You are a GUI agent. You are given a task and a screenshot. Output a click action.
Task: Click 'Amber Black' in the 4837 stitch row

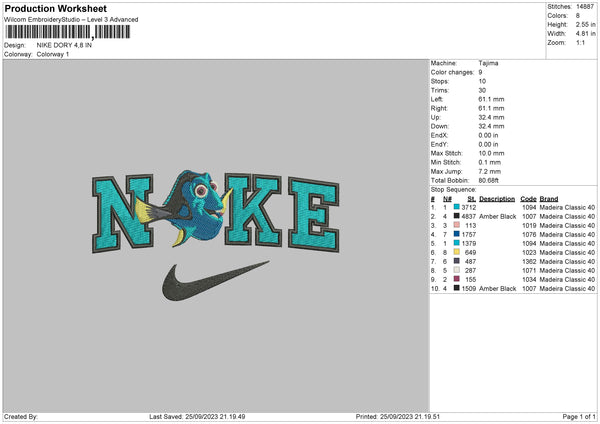[x=497, y=216]
